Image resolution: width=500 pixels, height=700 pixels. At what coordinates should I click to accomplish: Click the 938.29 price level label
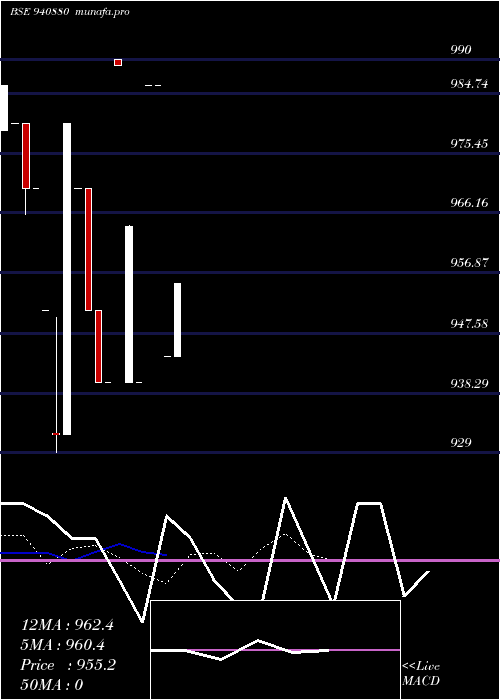tap(469, 383)
